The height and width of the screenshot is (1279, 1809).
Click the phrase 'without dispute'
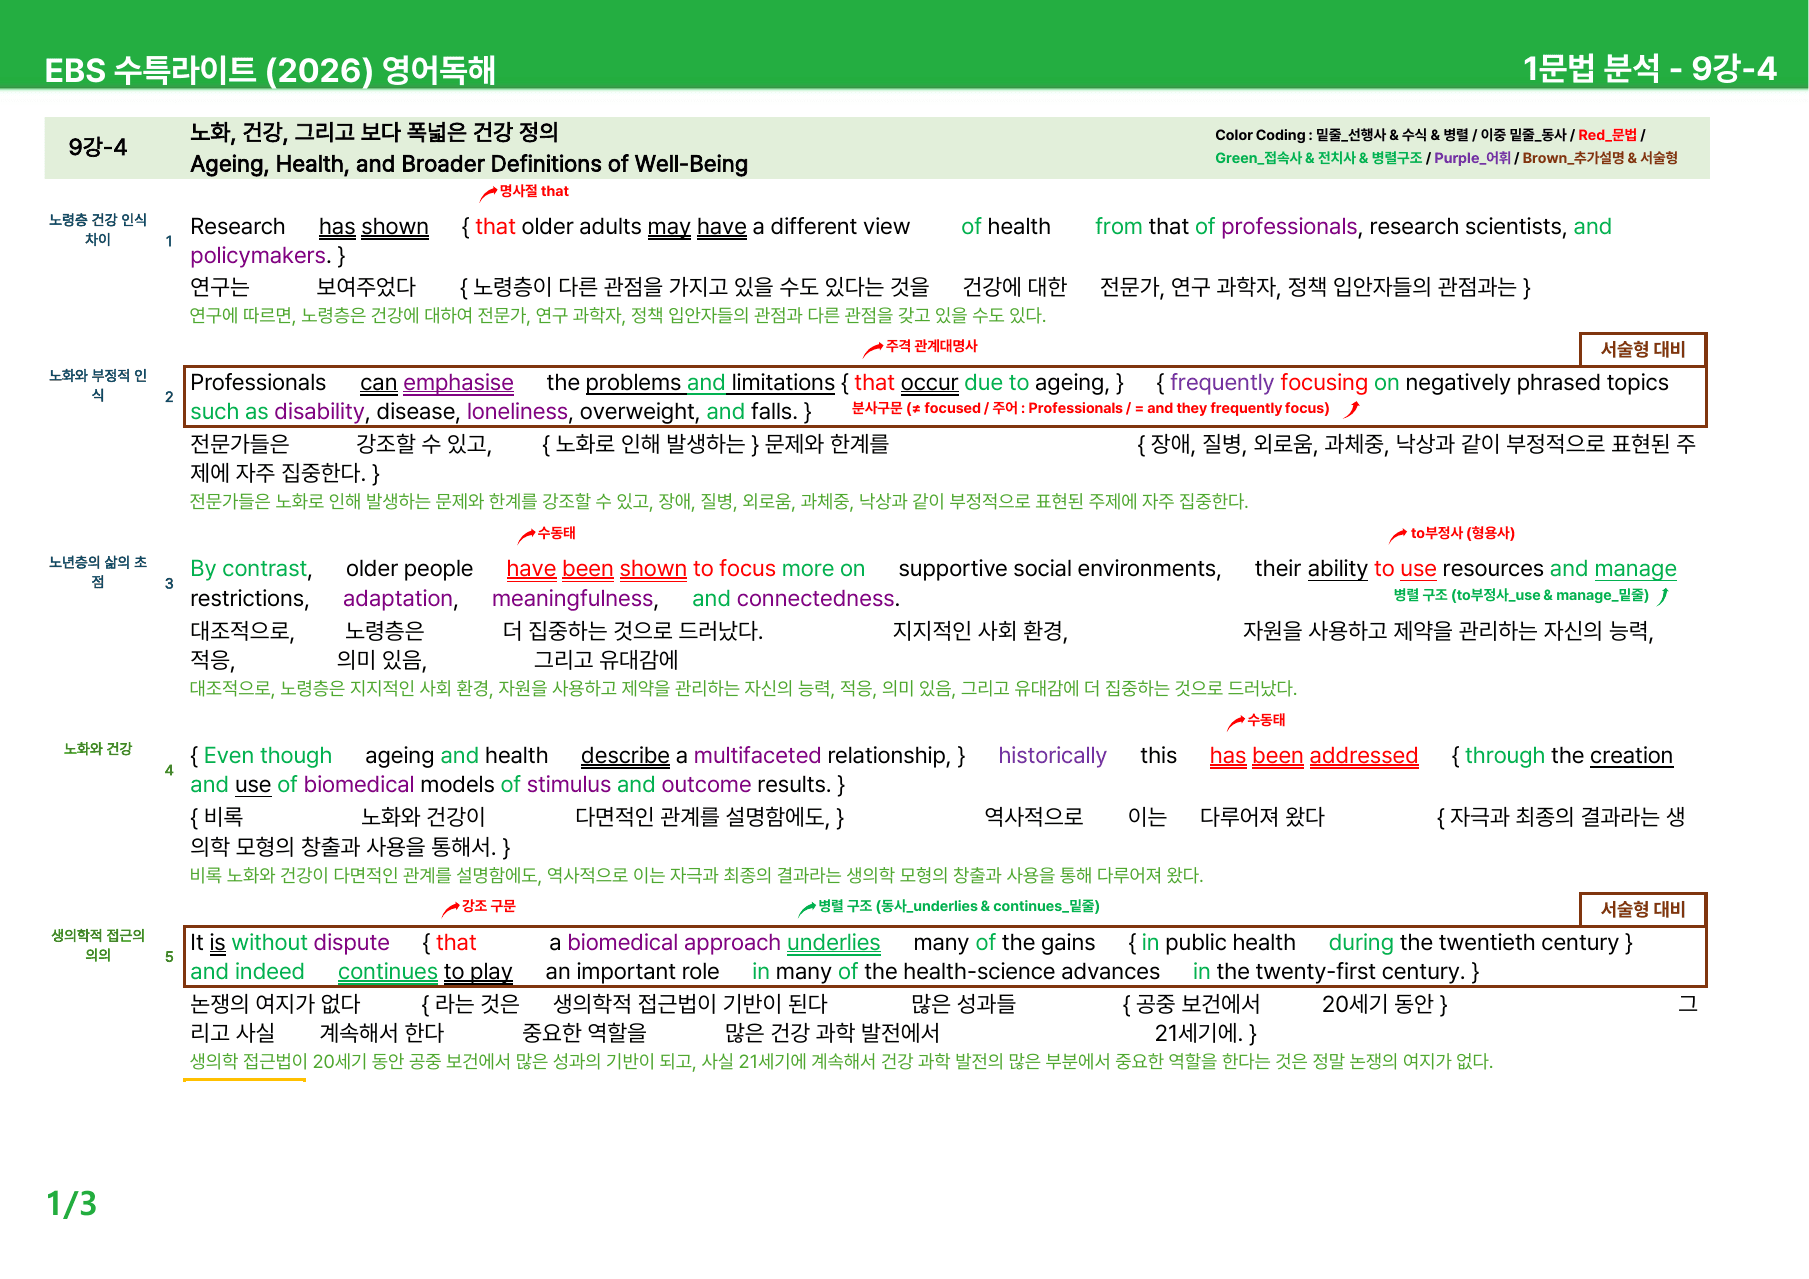tap(310, 943)
